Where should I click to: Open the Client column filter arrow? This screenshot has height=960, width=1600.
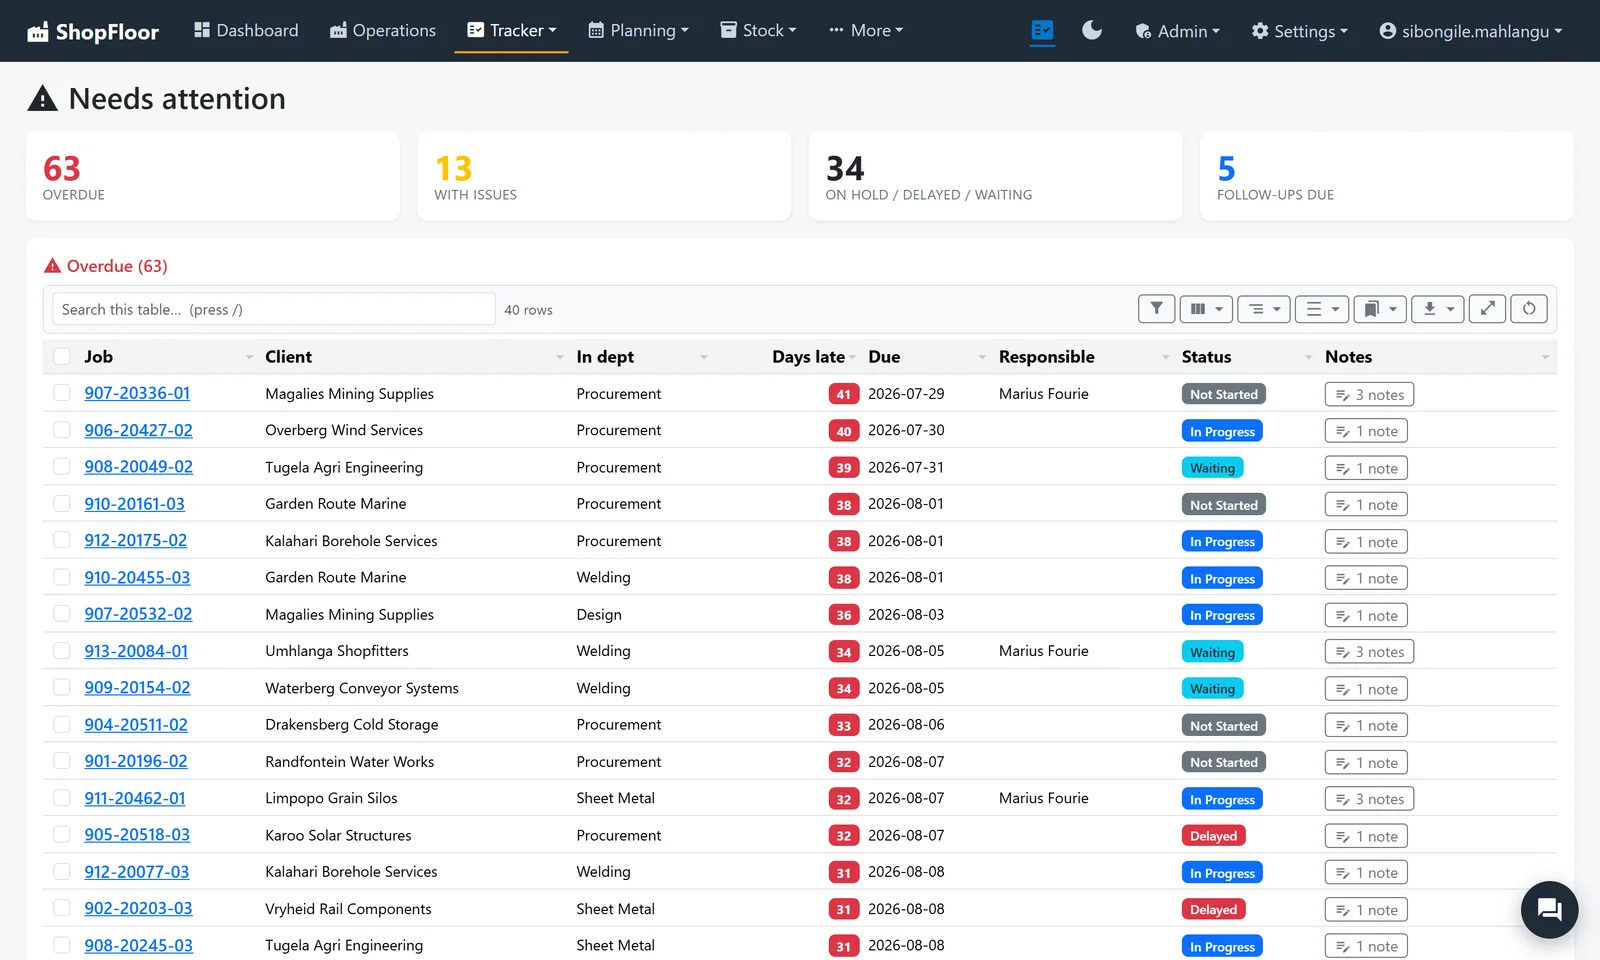click(x=560, y=358)
